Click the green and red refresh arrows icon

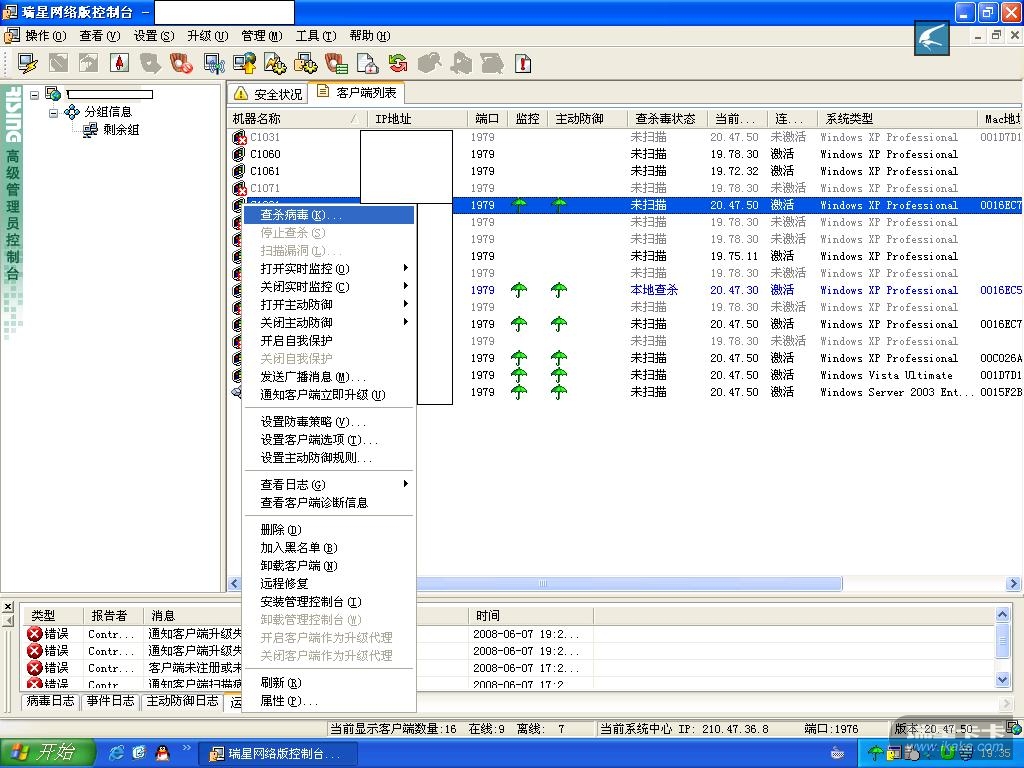398,63
